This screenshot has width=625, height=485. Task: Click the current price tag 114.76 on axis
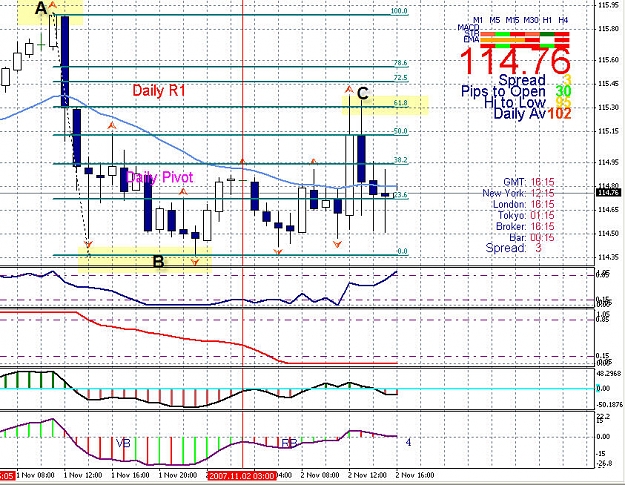(x=609, y=193)
